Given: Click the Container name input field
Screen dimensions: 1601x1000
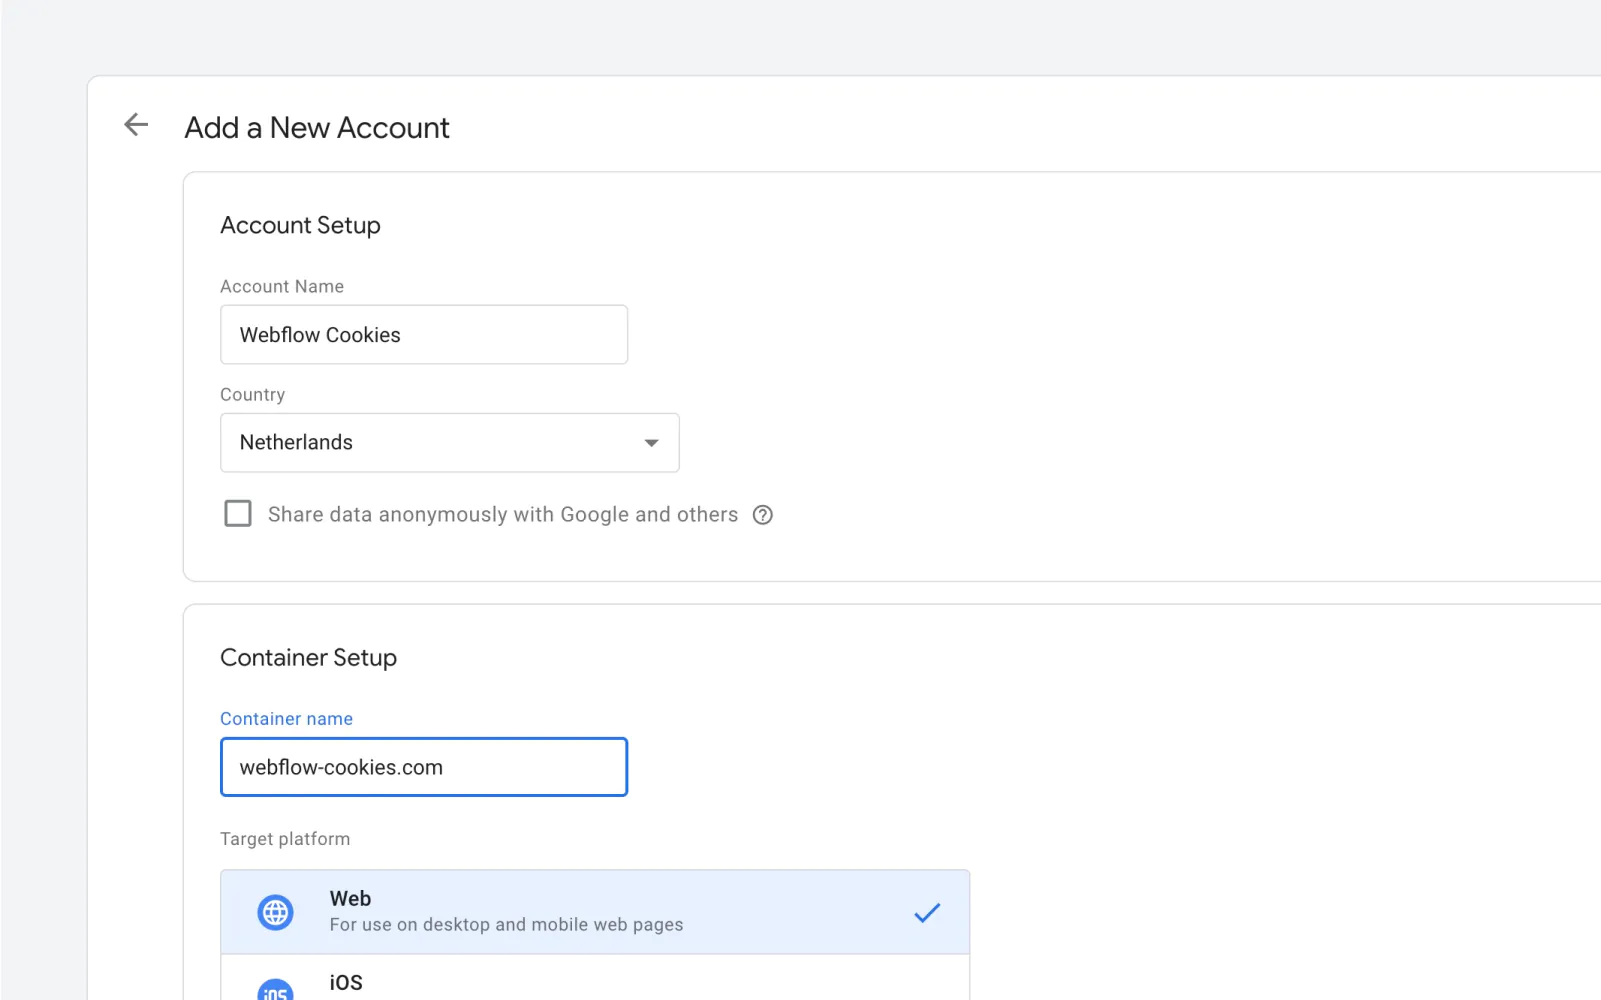Looking at the screenshot, I should tap(424, 767).
